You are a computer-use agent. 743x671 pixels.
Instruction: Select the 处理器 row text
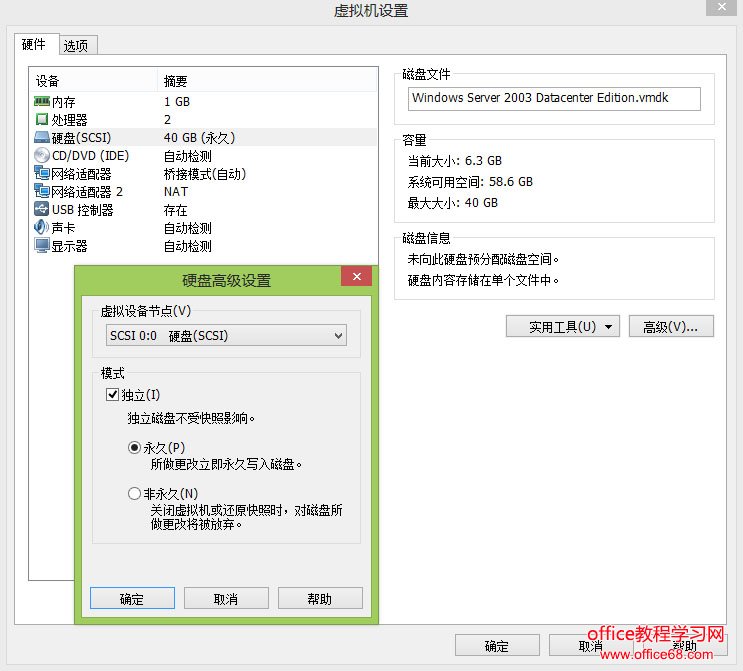70,119
